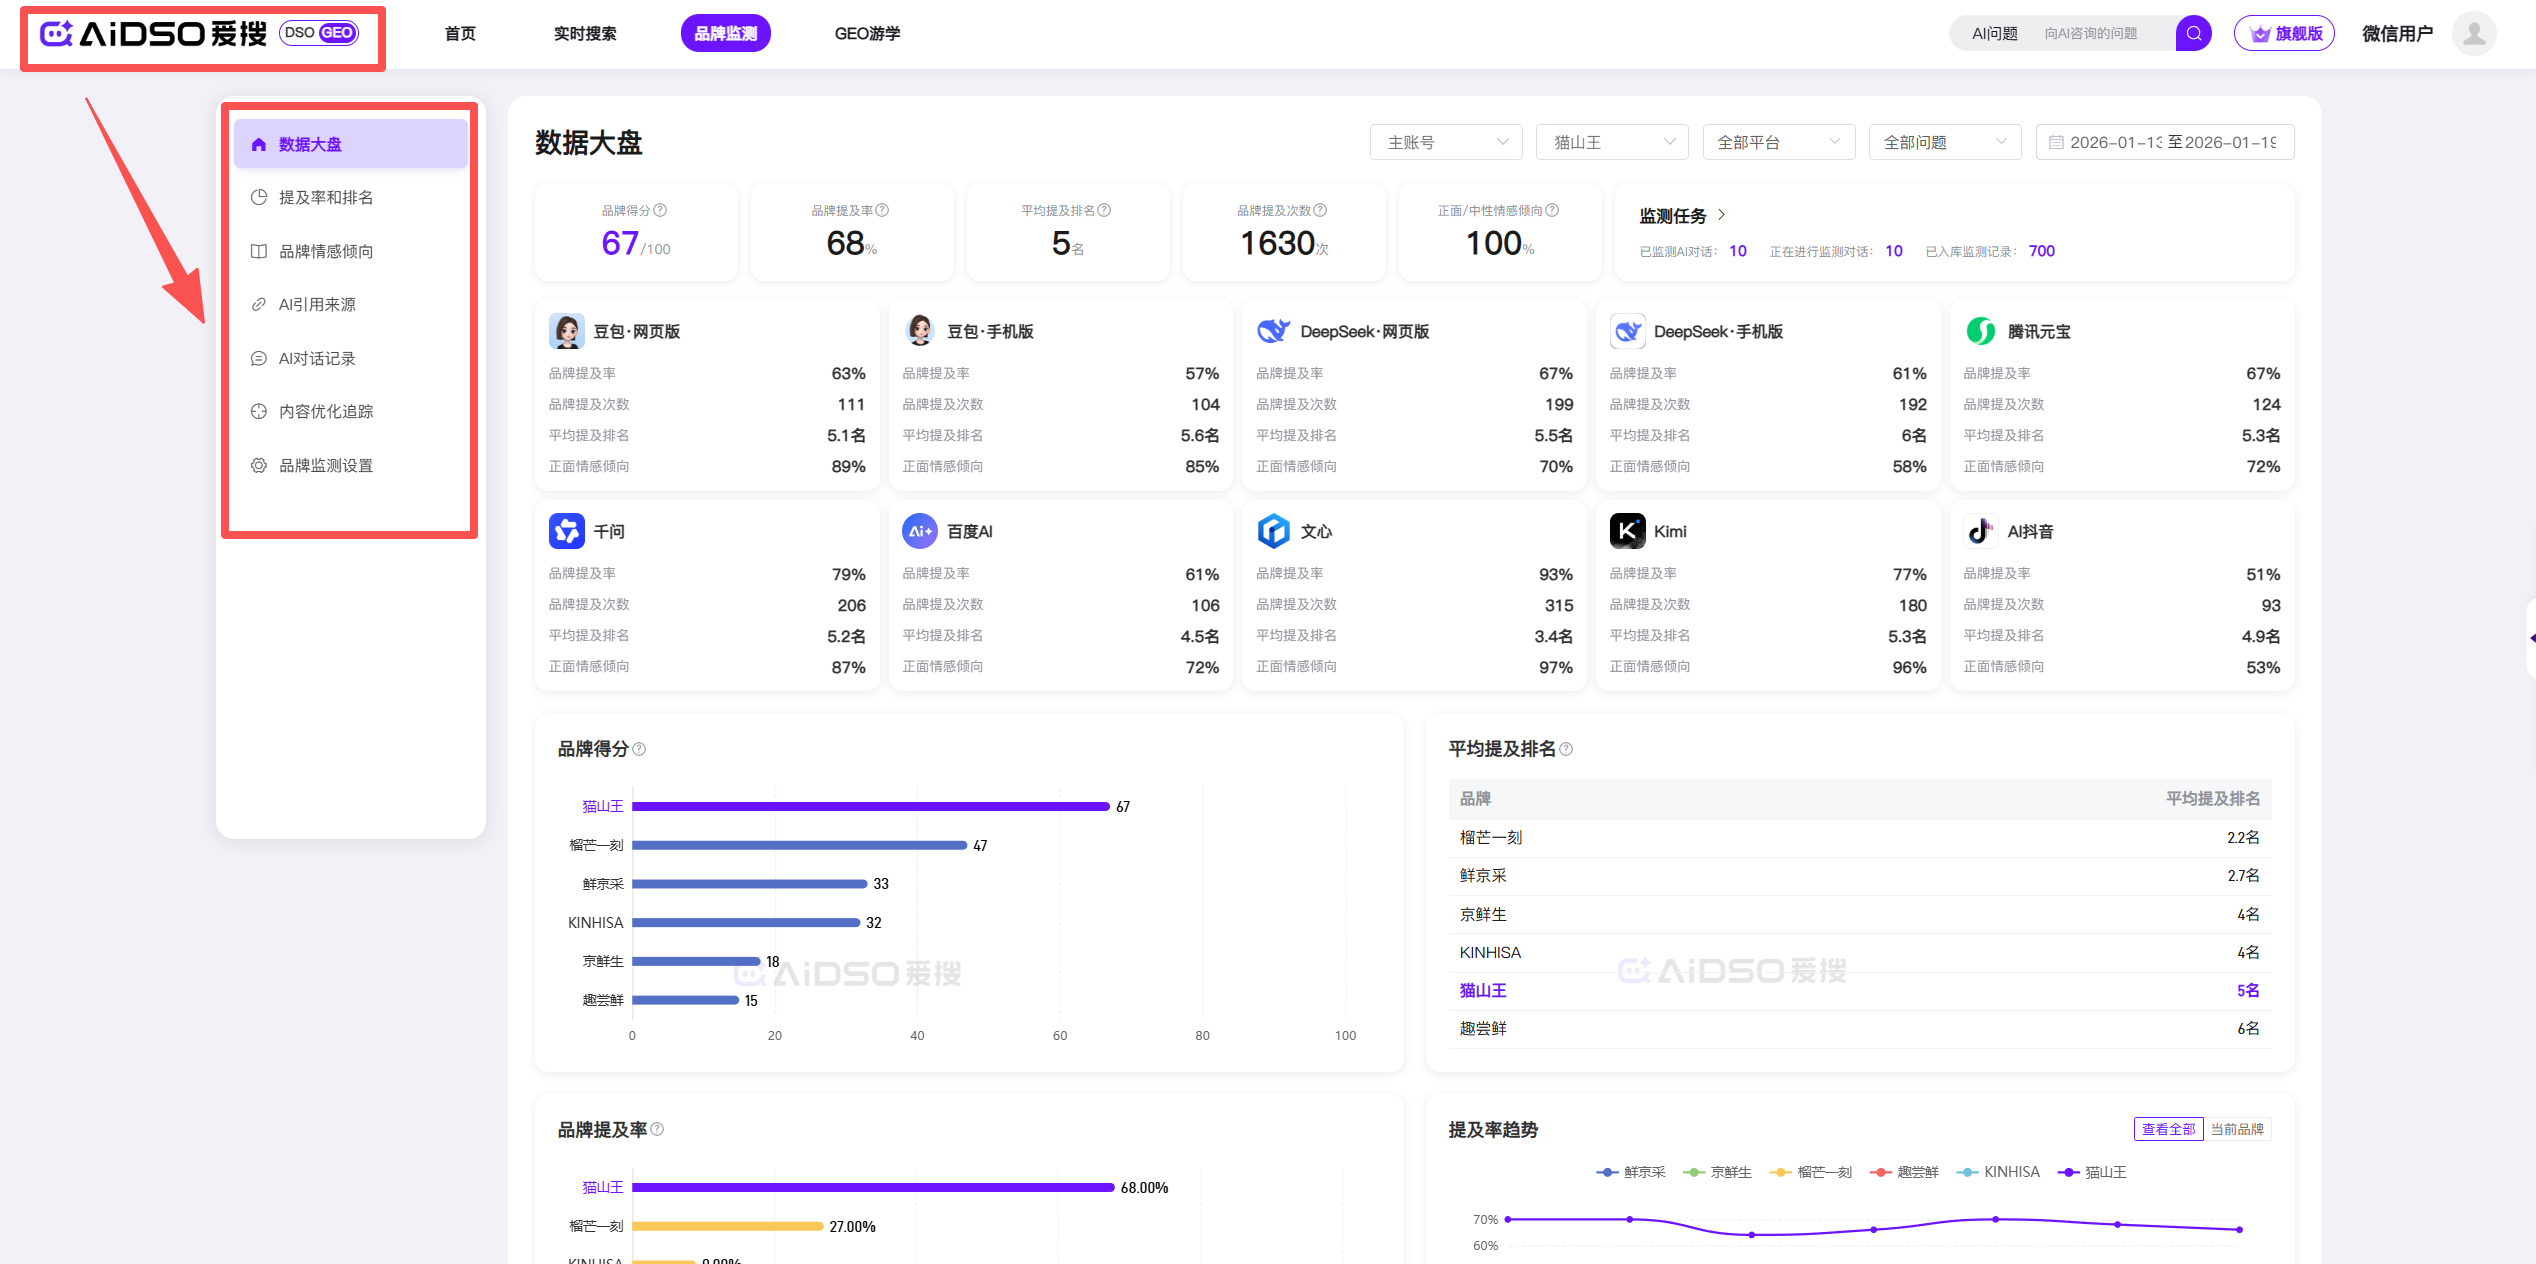Click the 文心 platform icon

[x=1273, y=531]
